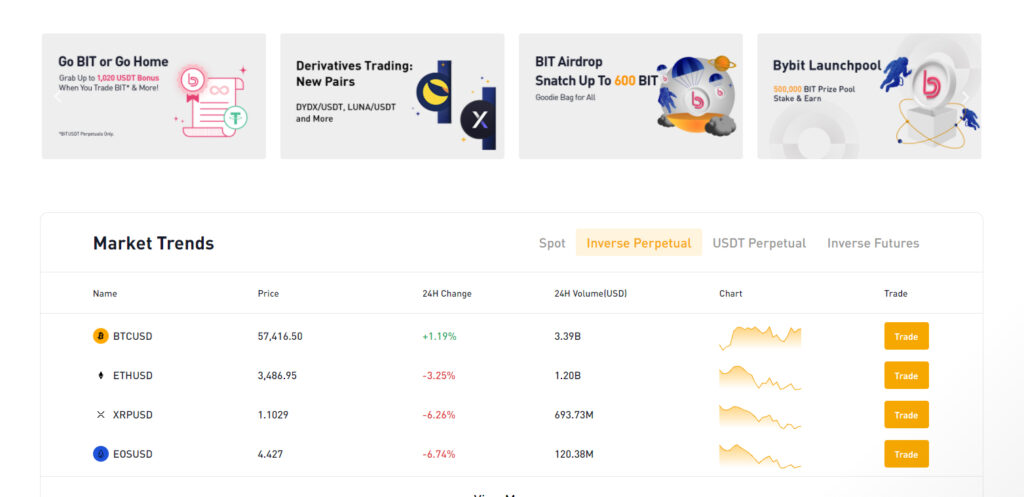The image size is (1024, 497).
Task: Click the Trade button for ETHUSD
Action: (x=906, y=376)
